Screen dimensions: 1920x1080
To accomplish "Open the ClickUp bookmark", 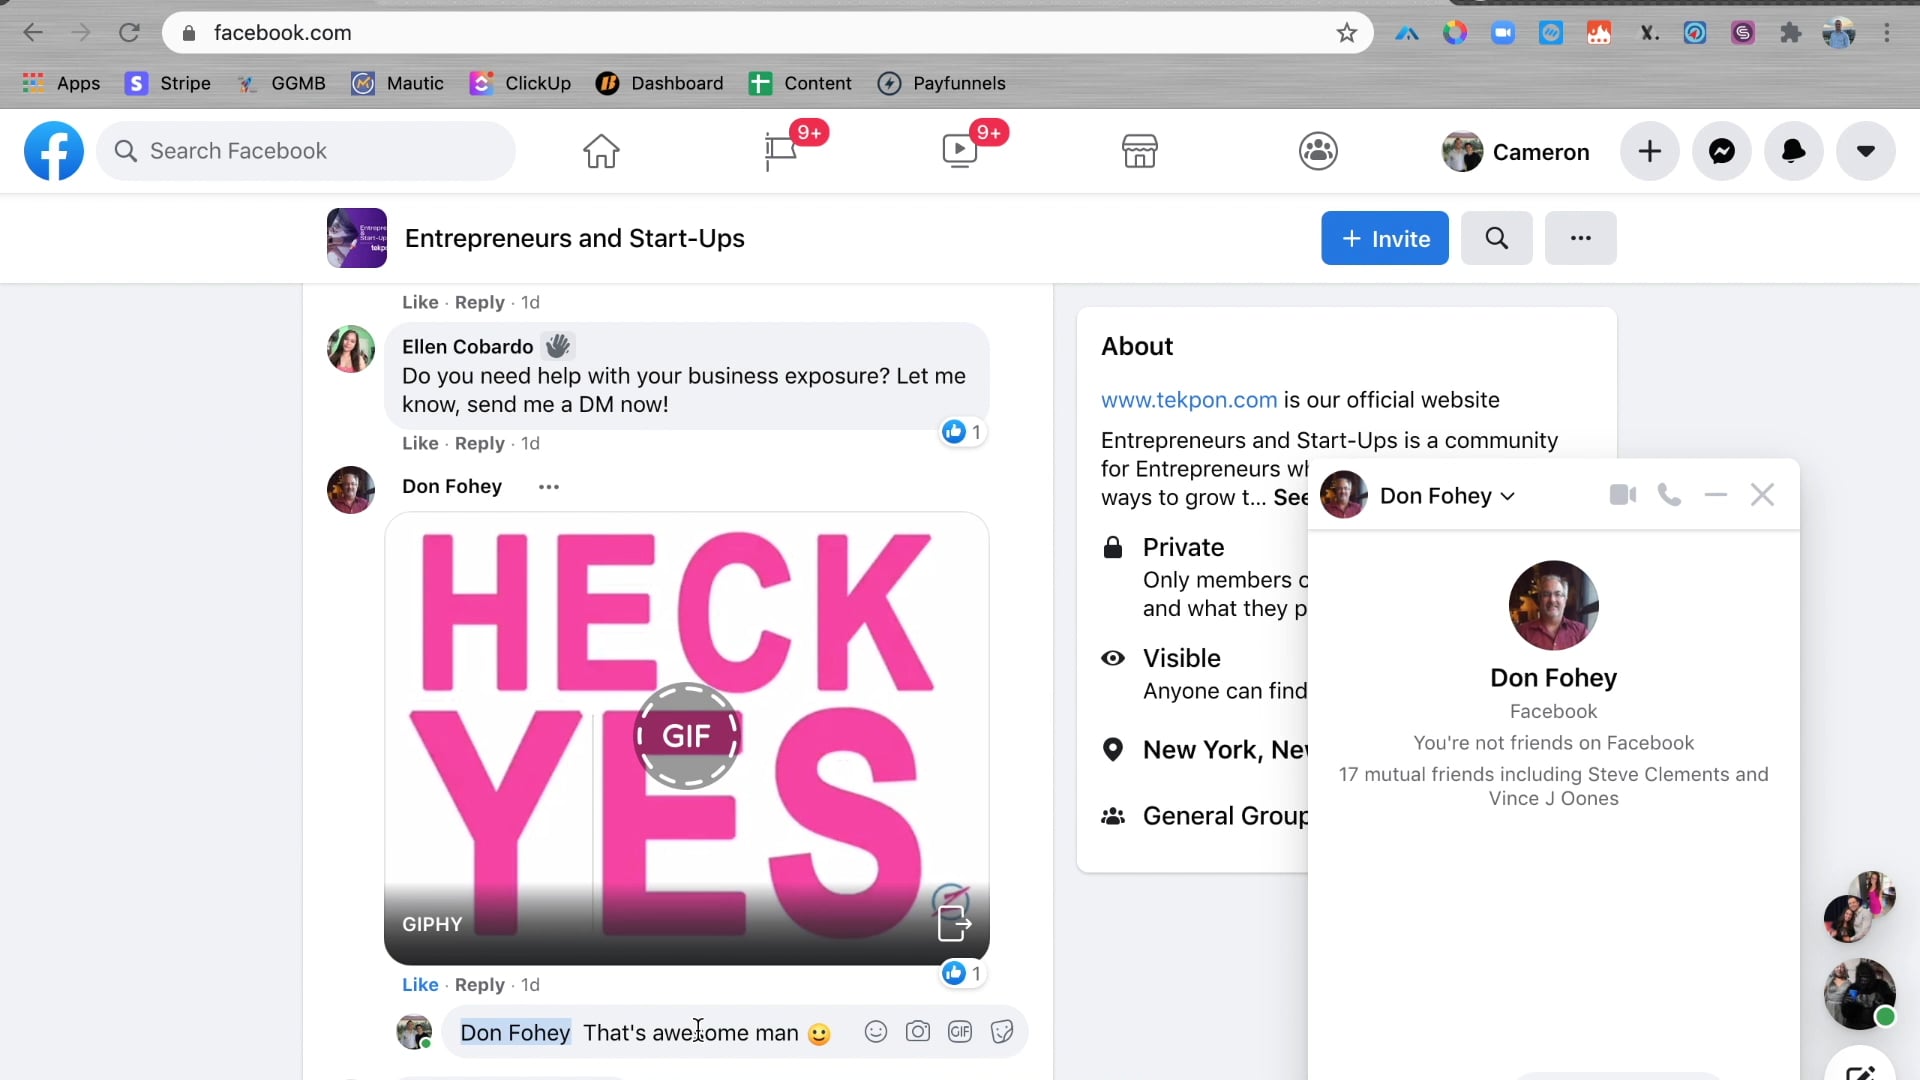I will pos(520,83).
